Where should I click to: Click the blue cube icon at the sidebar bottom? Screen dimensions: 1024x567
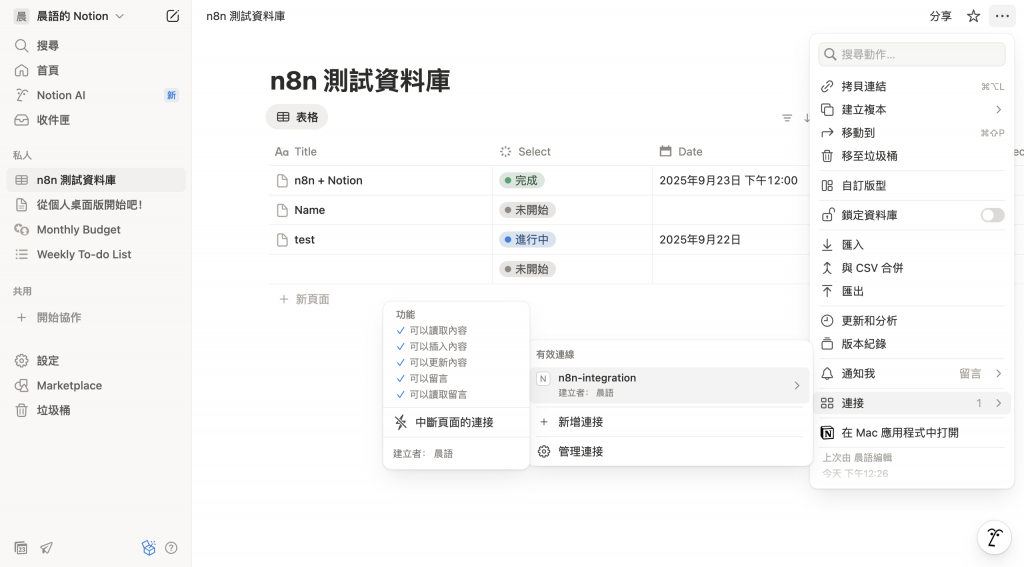pos(149,548)
